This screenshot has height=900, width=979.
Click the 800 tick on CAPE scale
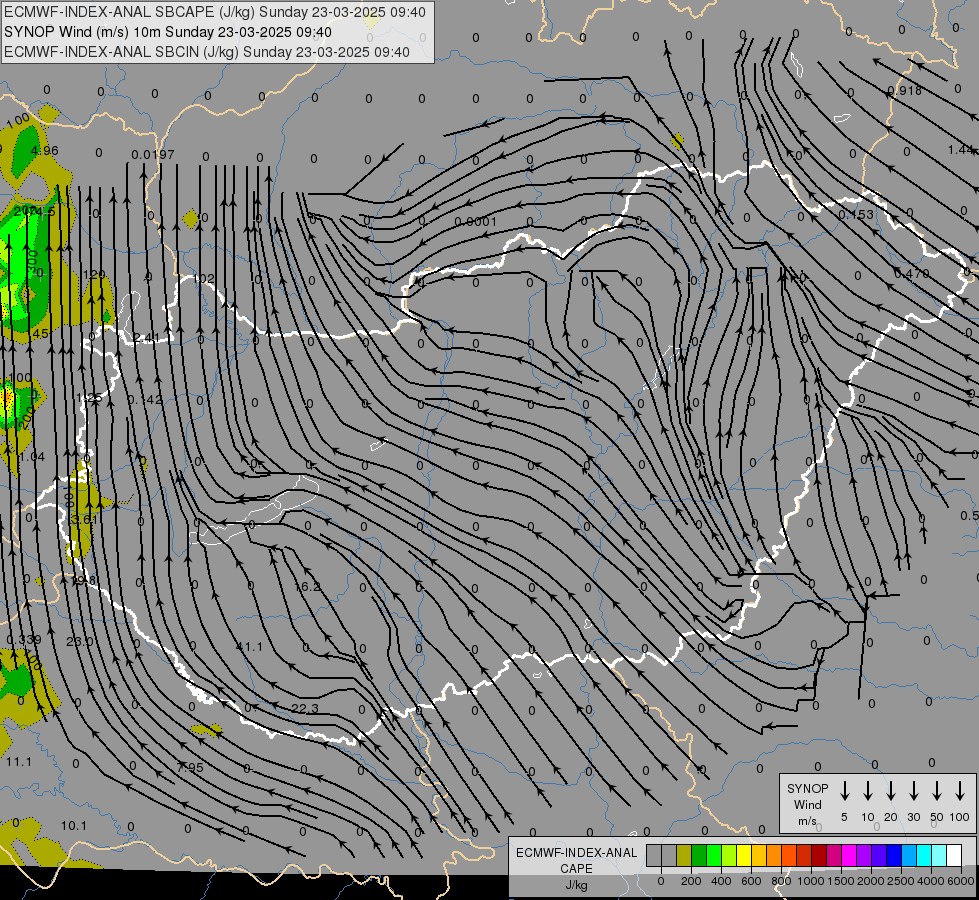pos(781,881)
